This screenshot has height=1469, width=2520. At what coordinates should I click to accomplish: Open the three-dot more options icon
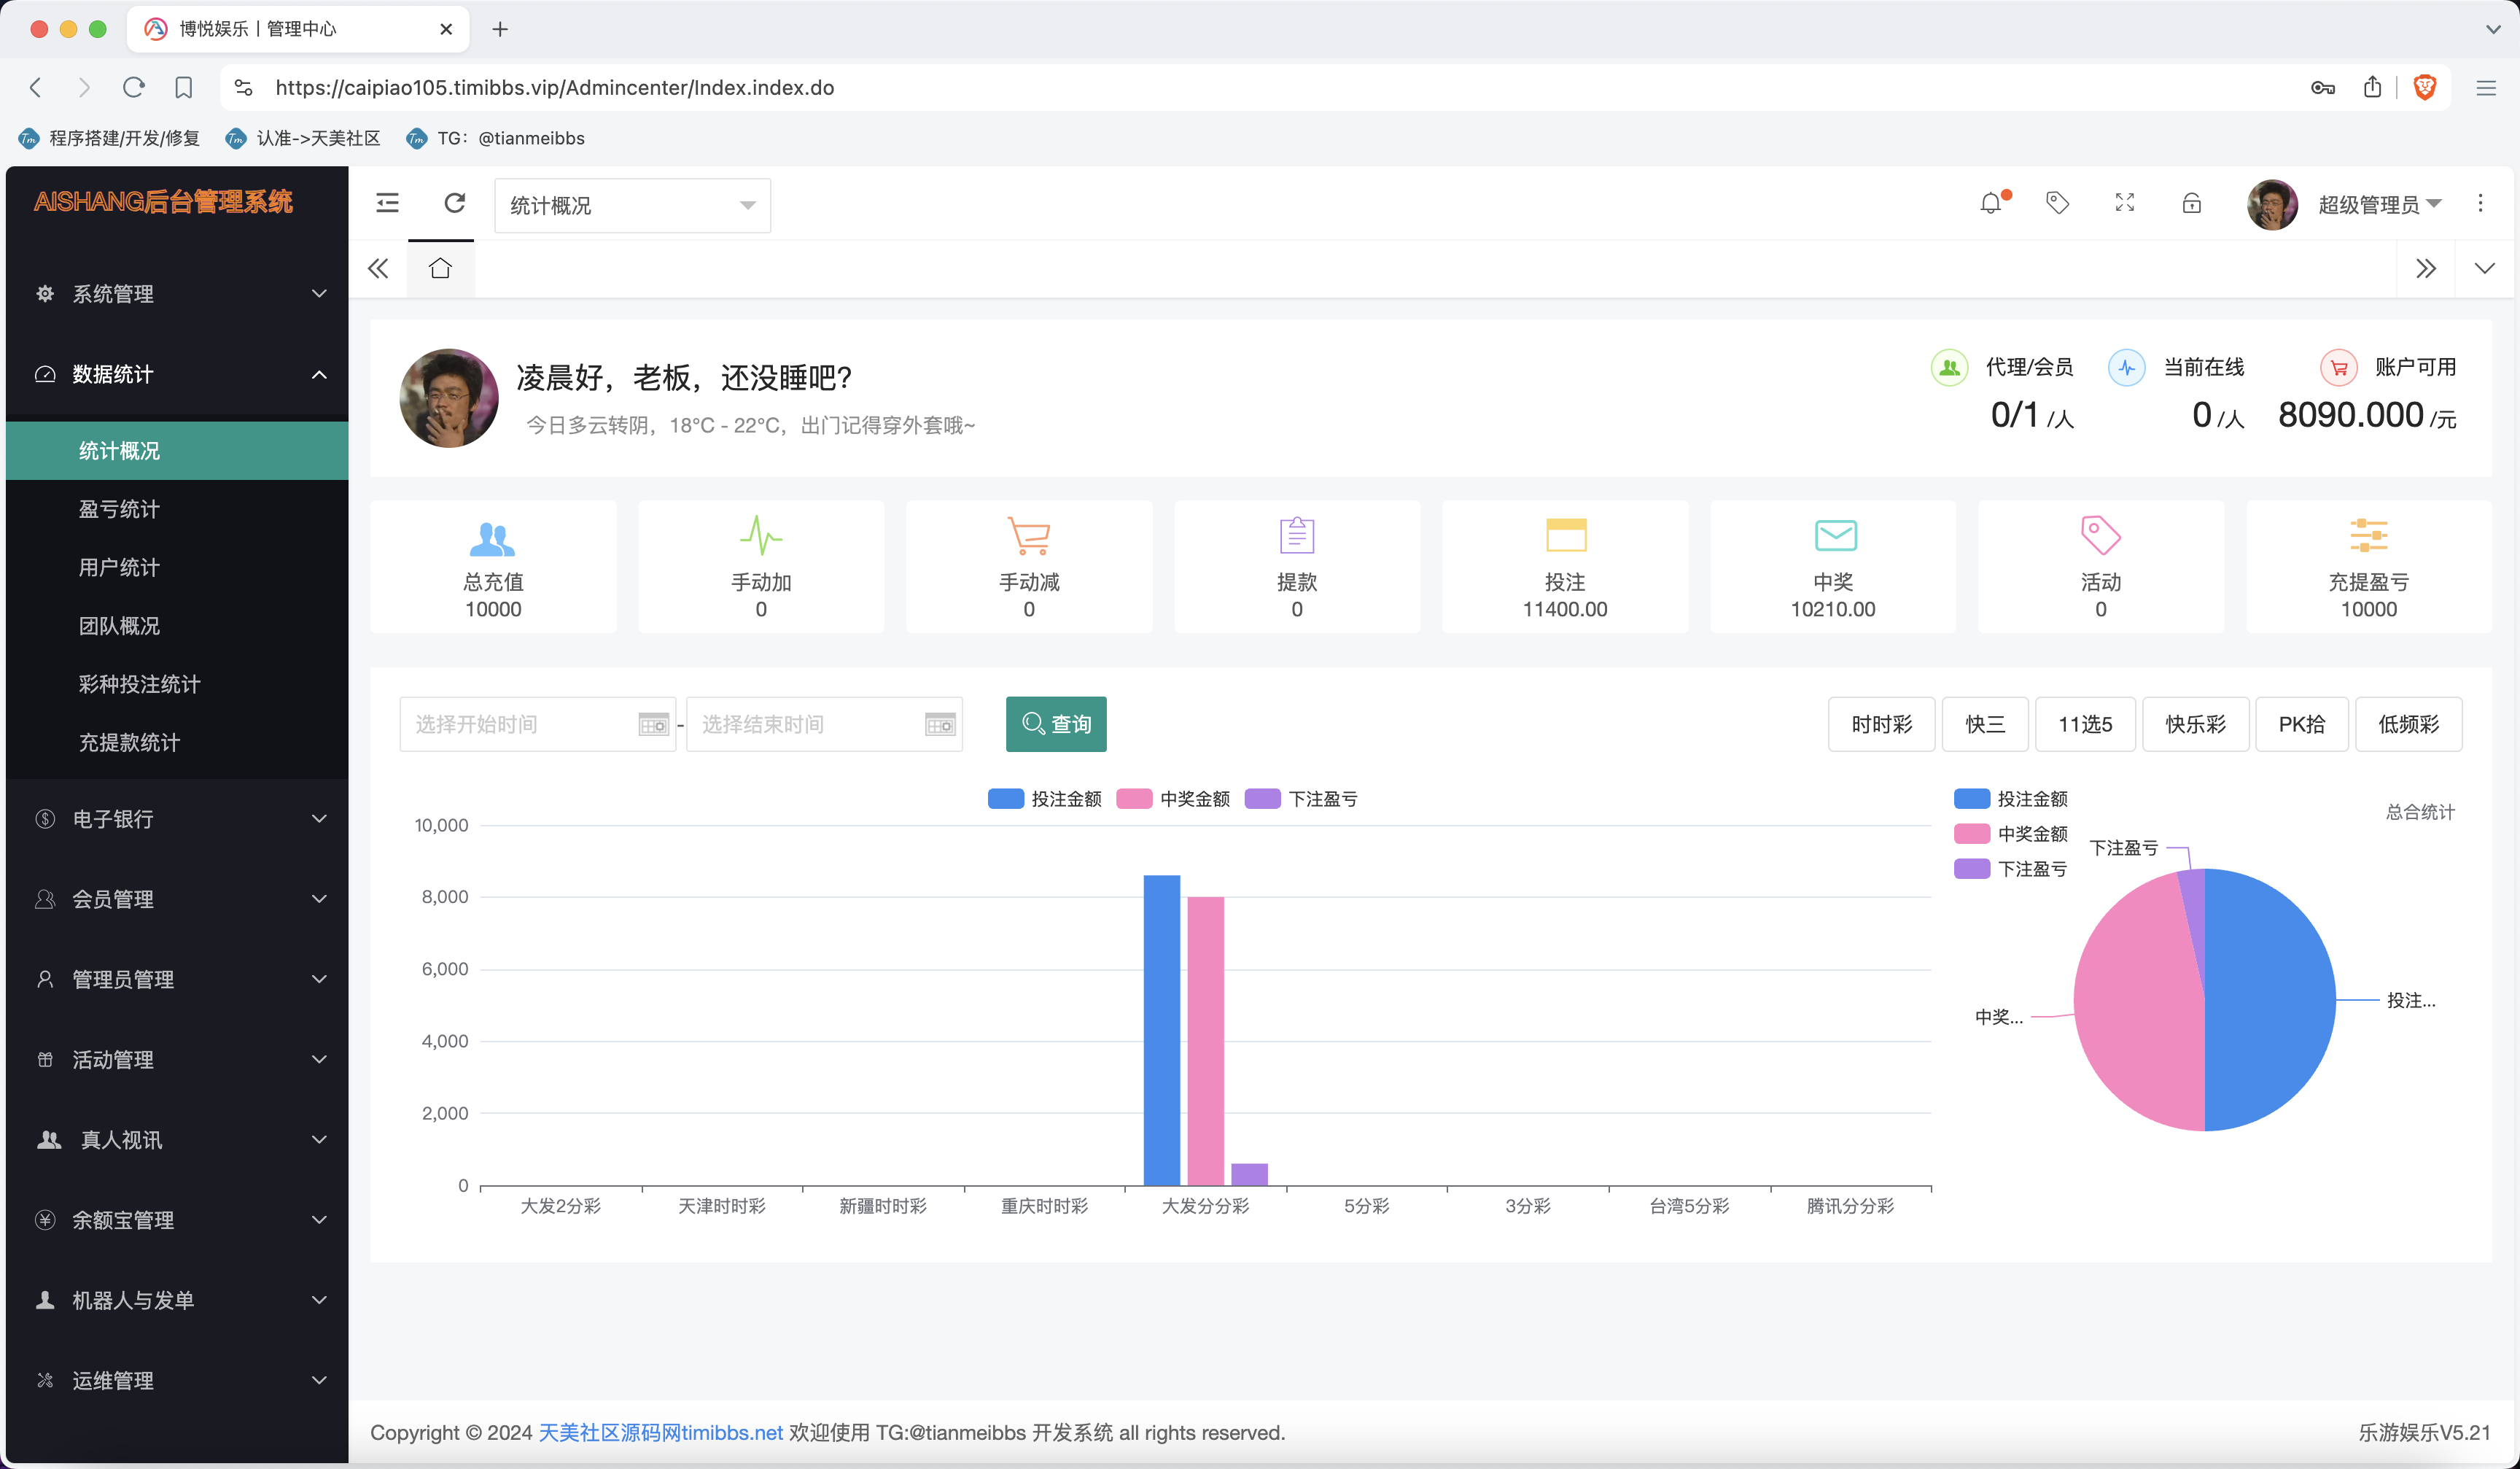click(2480, 203)
